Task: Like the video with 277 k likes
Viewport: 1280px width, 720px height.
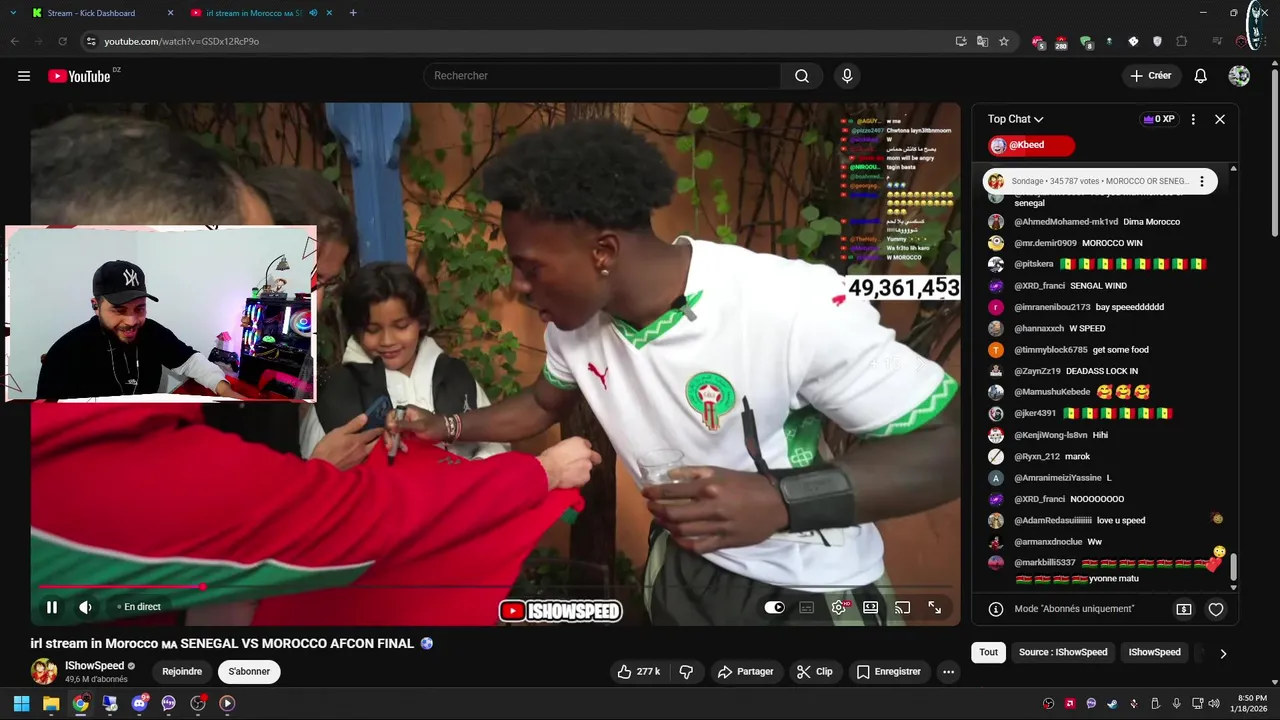Action: coord(638,672)
